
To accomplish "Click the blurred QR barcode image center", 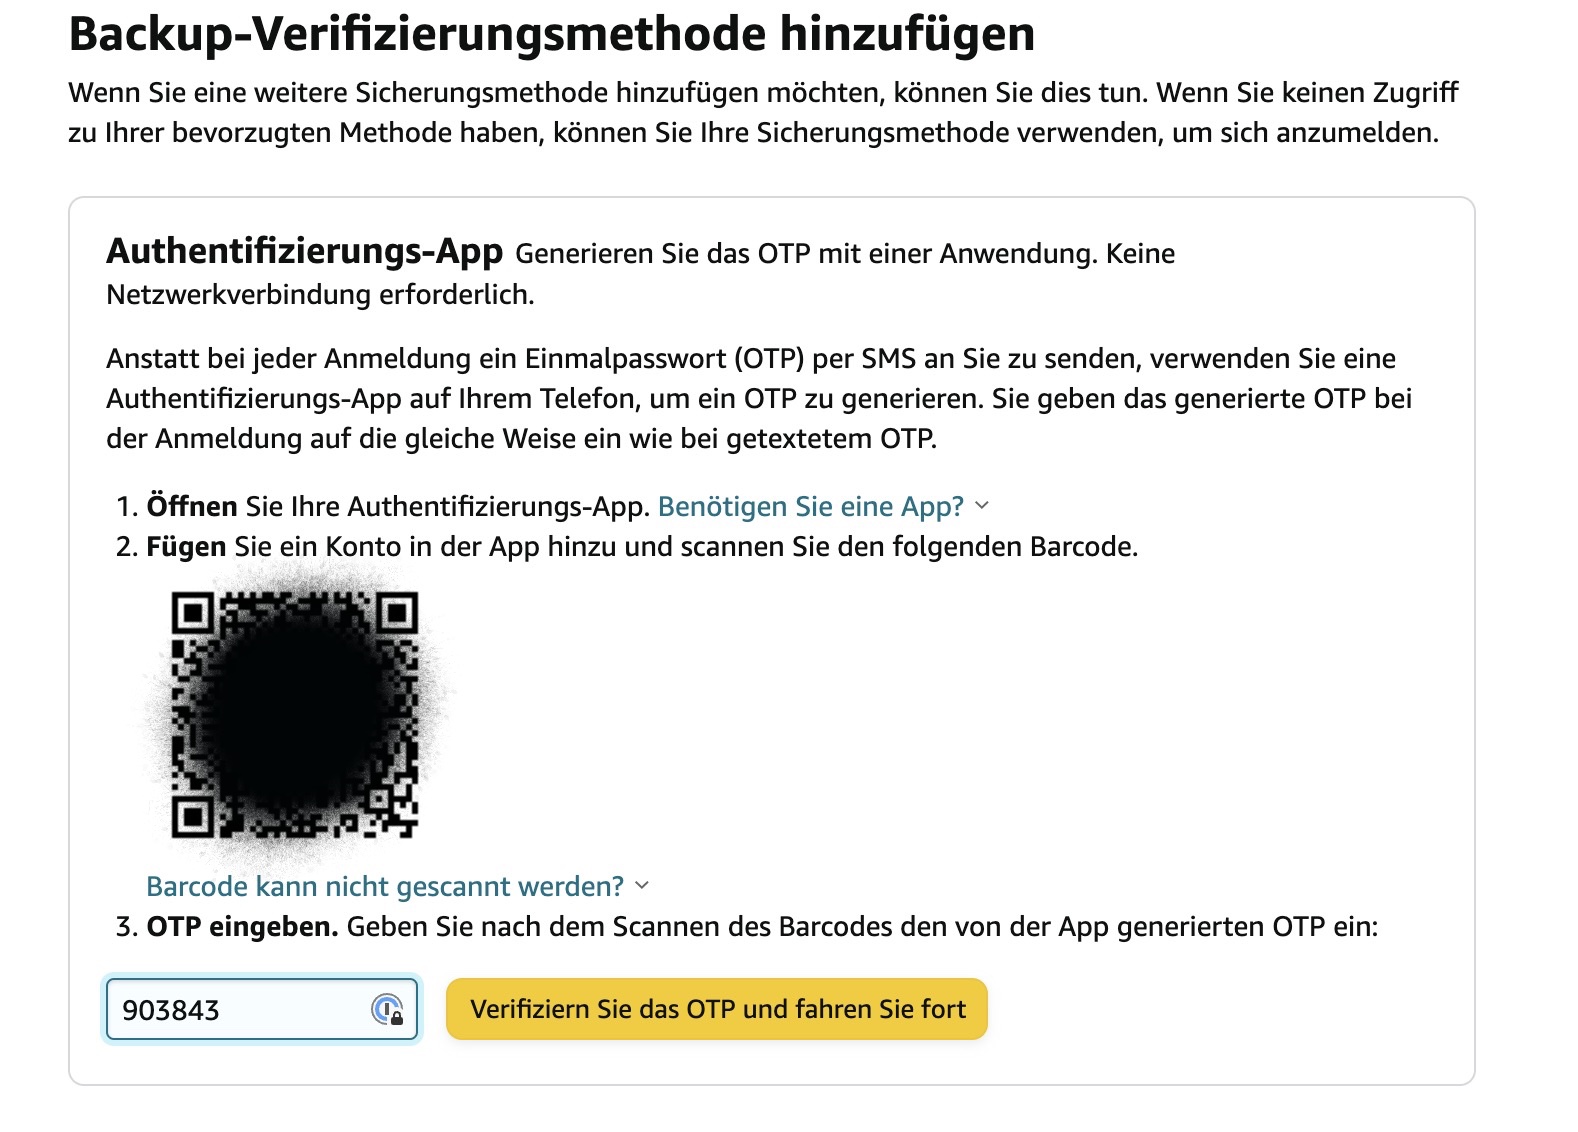I will (295, 715).
